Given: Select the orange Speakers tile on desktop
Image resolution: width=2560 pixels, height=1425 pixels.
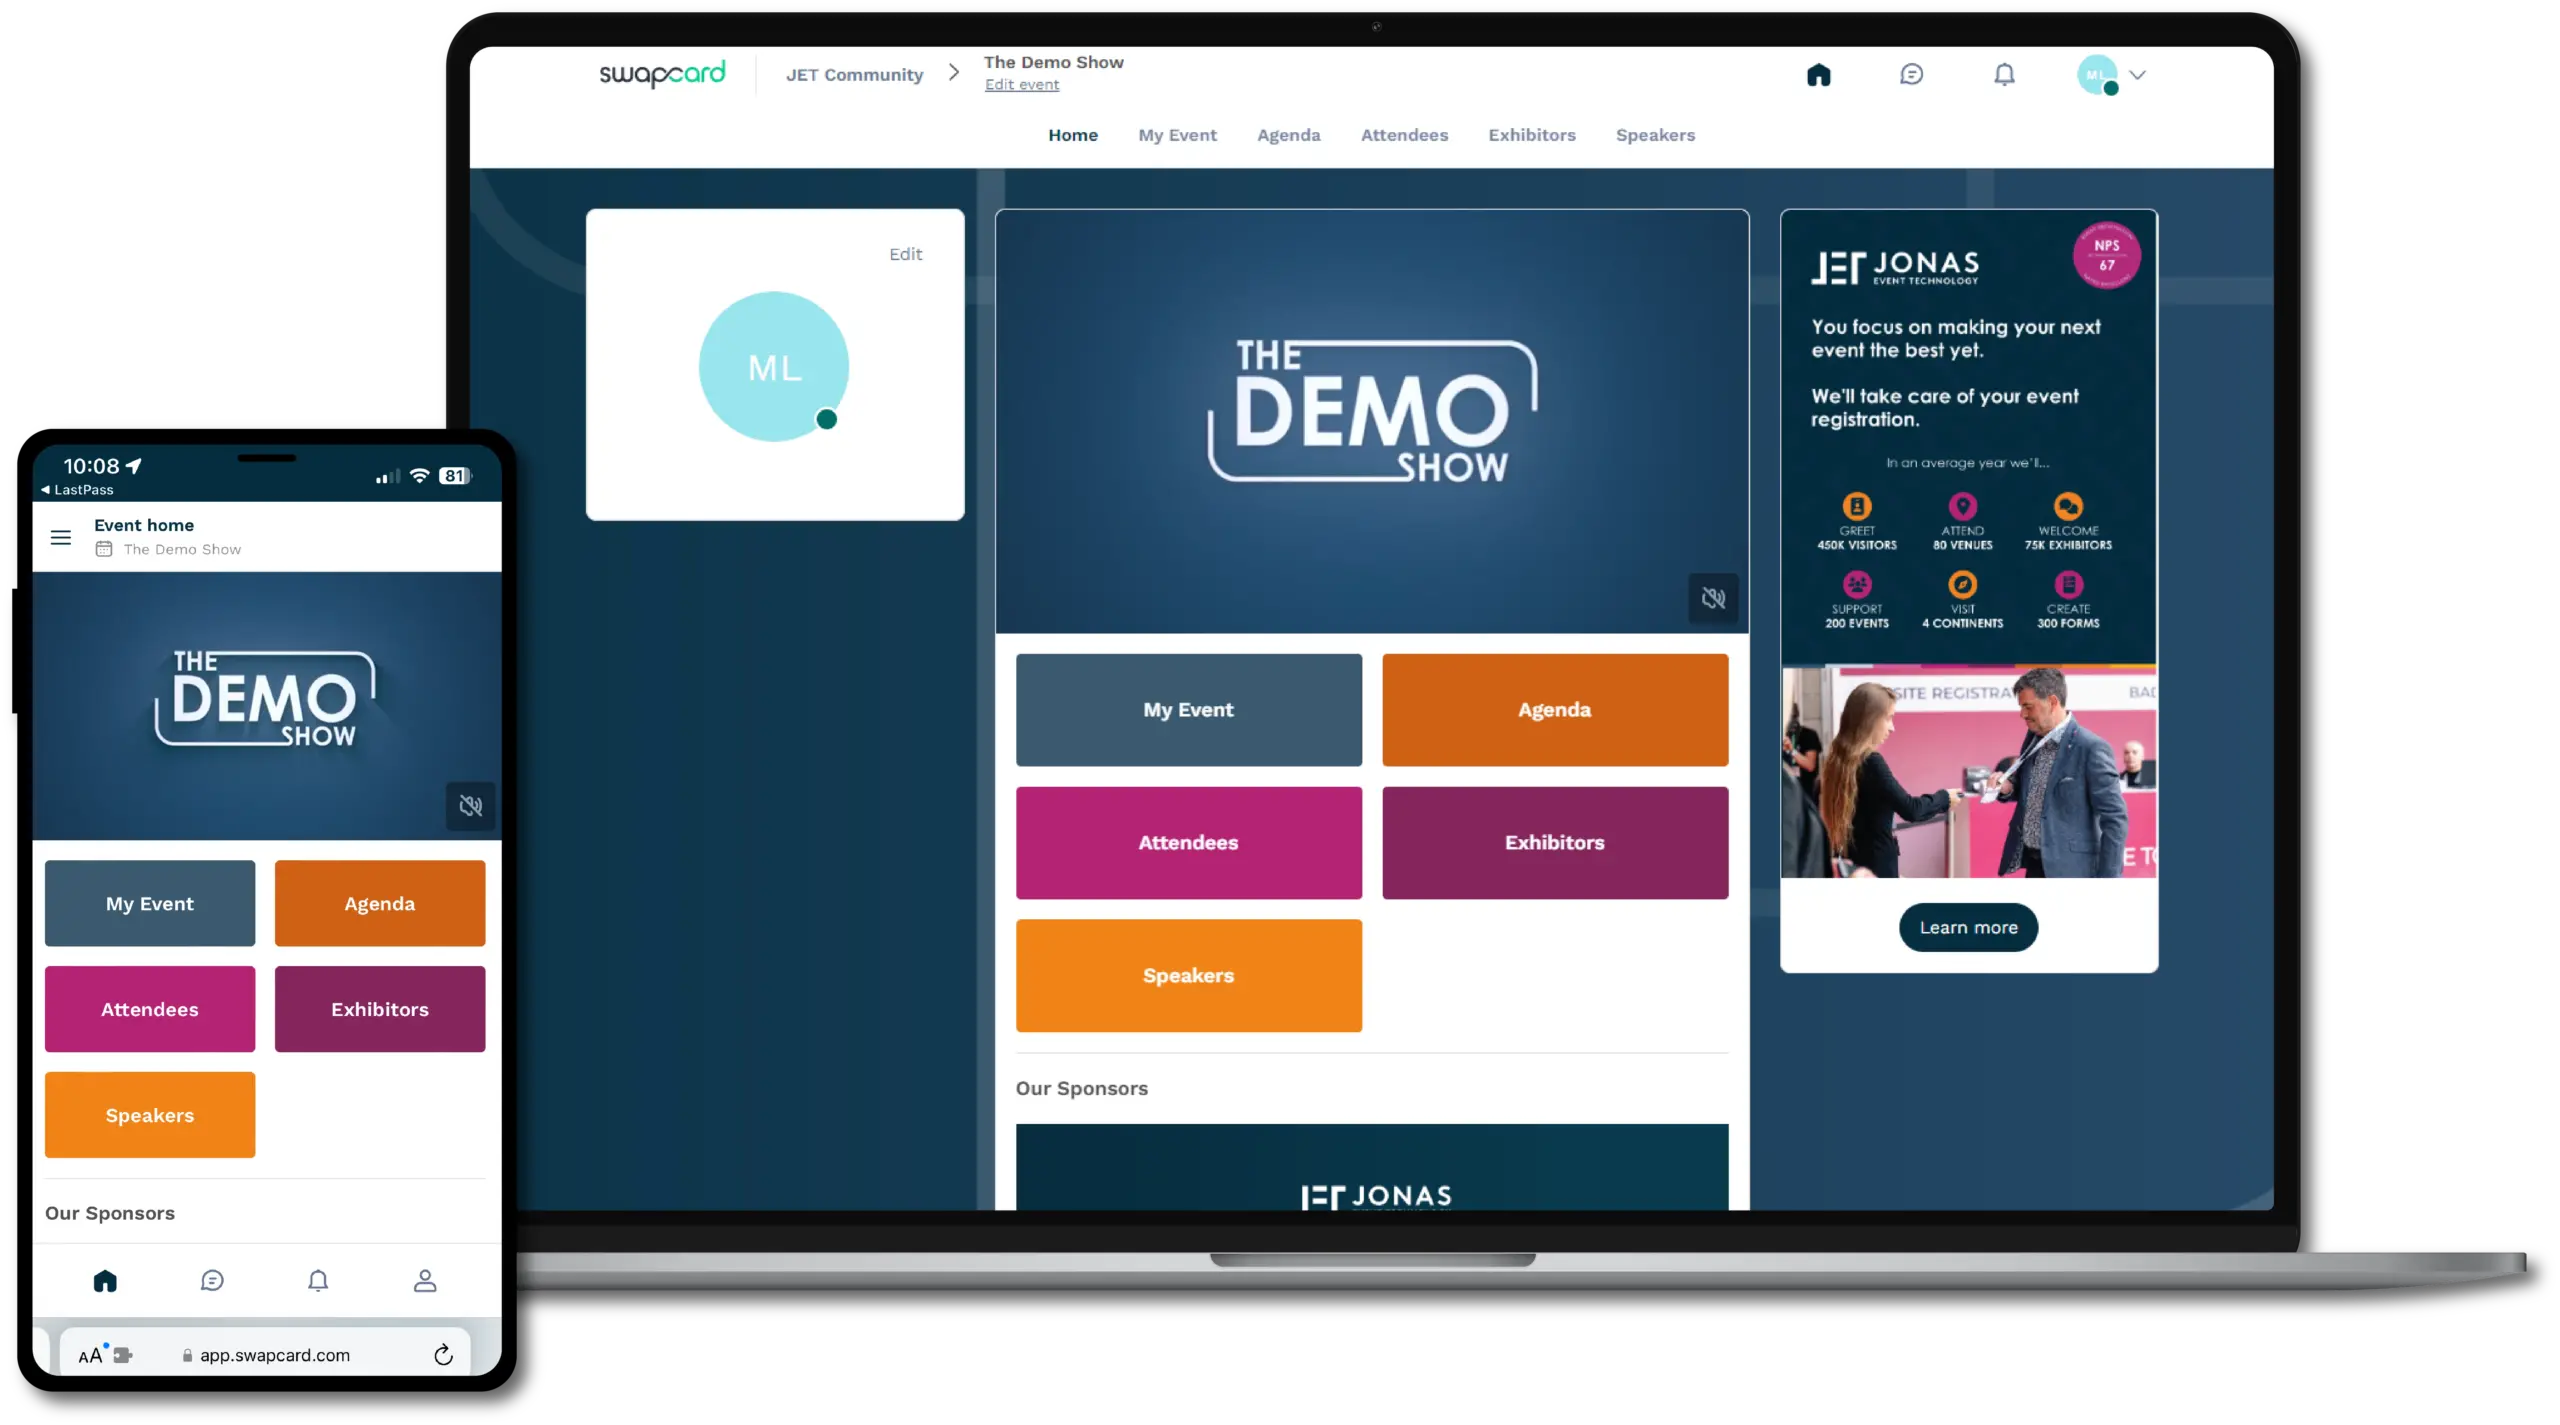Looking at the screenshot, I should pyautogui.click(x=1188, y=975).
